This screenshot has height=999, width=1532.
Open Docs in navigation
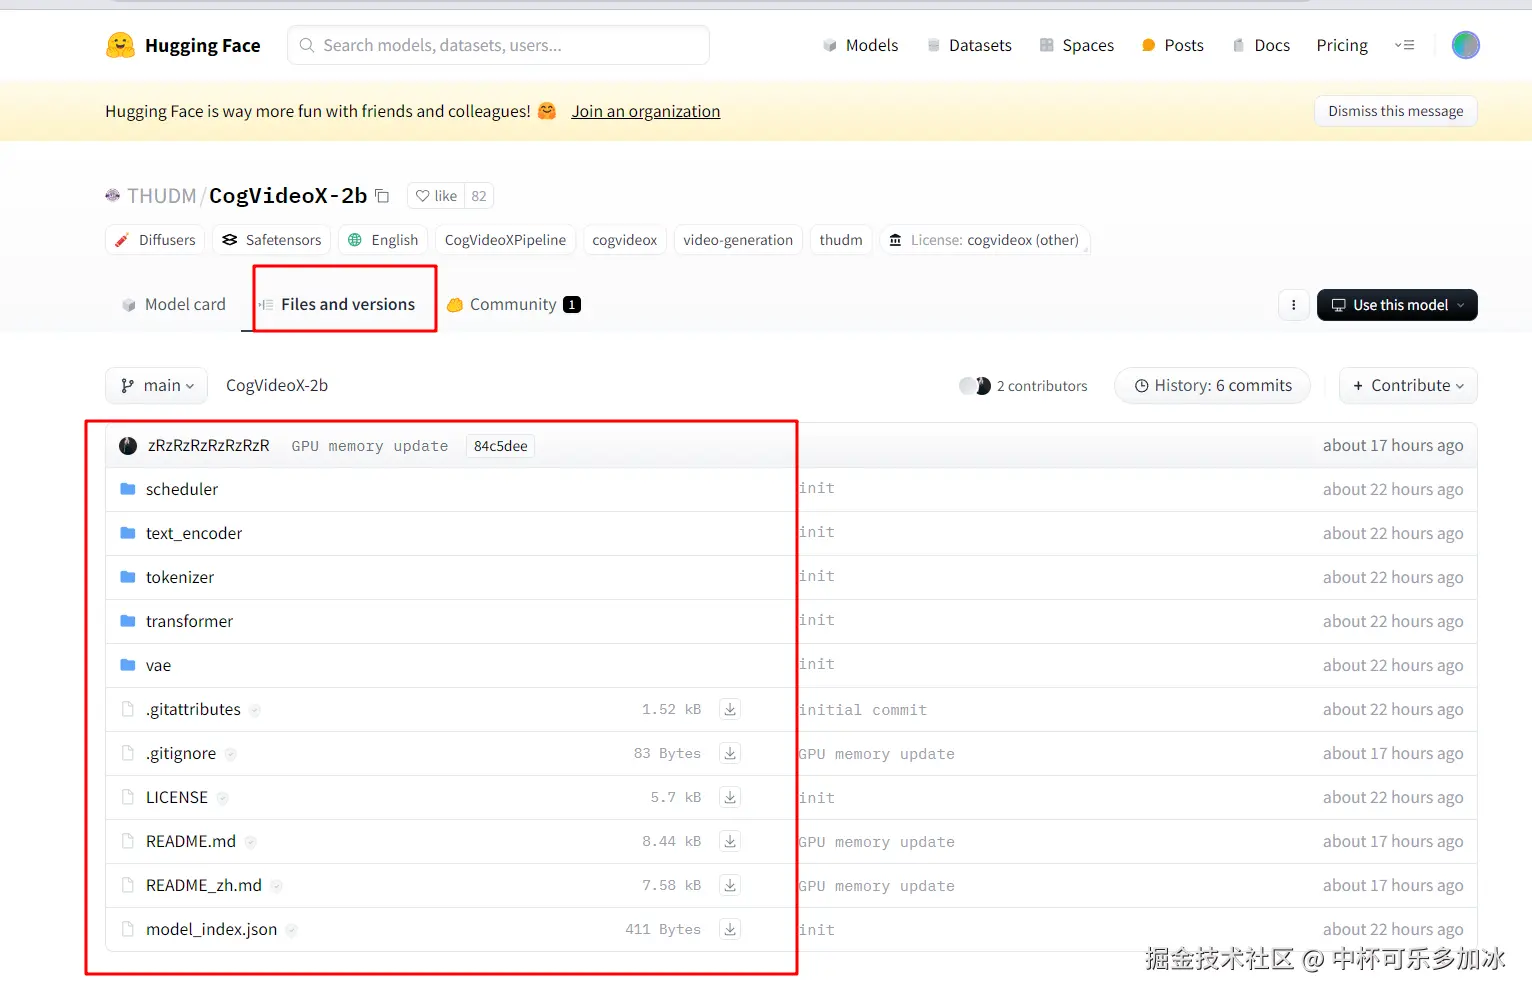tap(1261, 45)
